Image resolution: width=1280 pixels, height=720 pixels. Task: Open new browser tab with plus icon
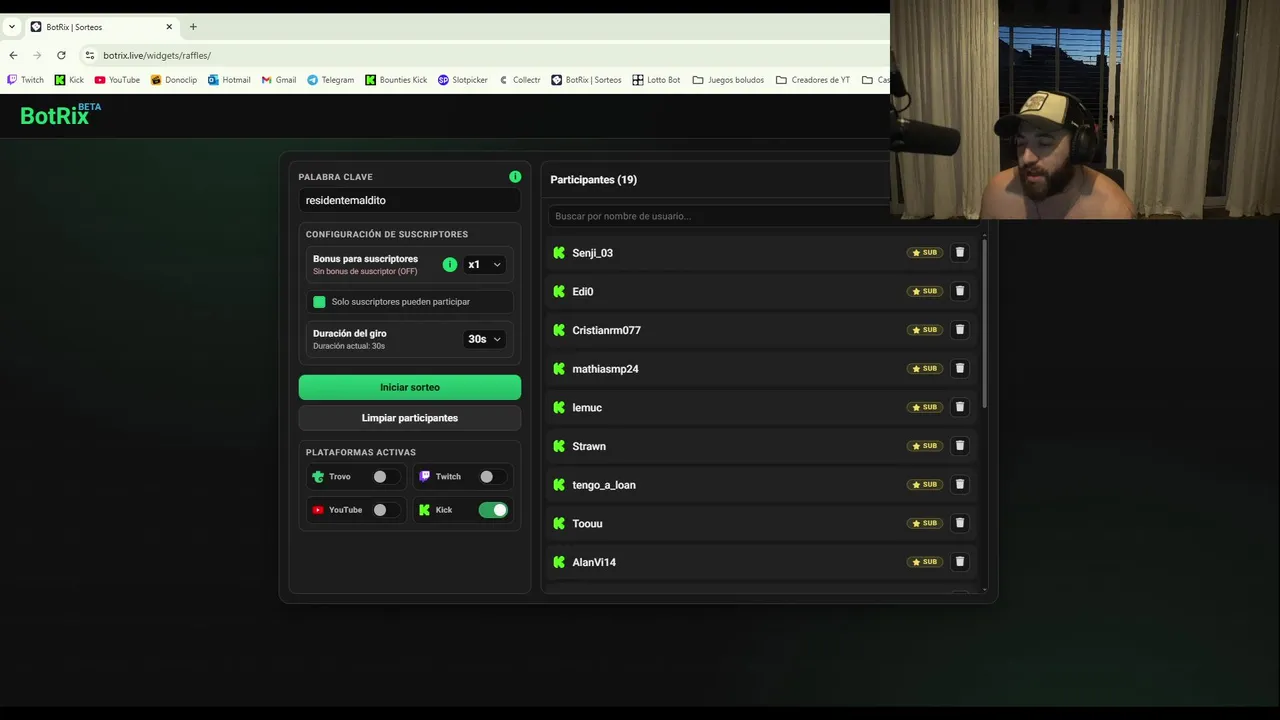[193, 27]
